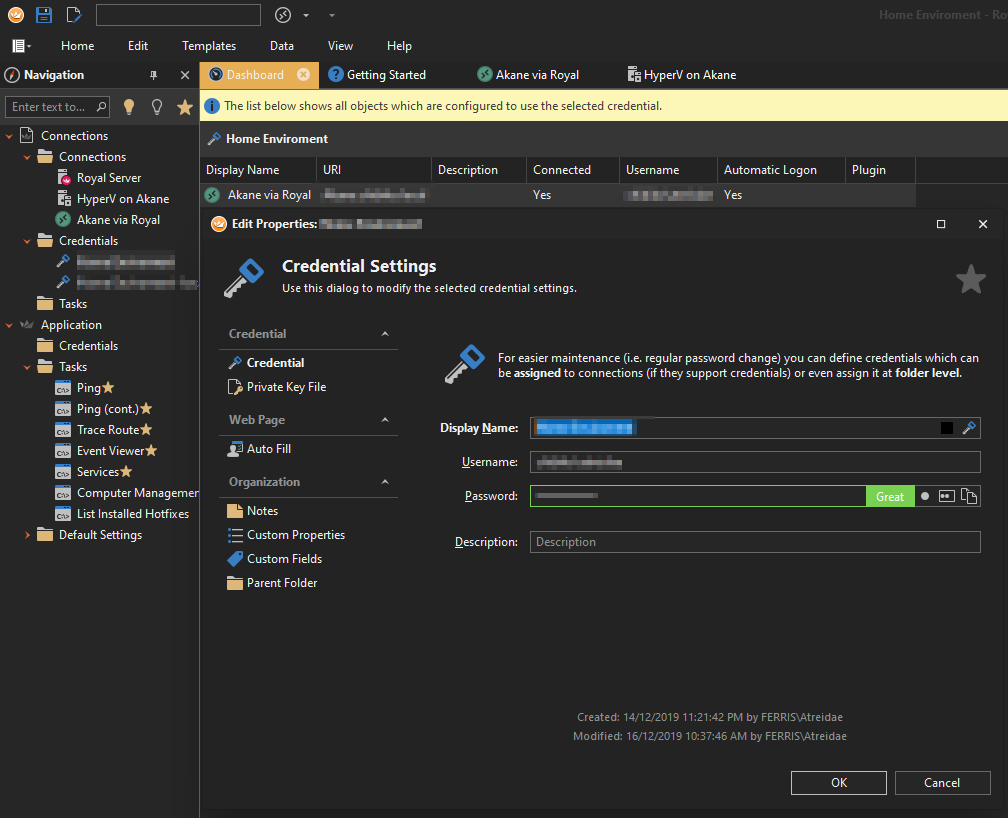The width and height of the screenshot is (1008, 818).
Task: Click the edit document icon beside Save
Action: (x=74, y=15)
